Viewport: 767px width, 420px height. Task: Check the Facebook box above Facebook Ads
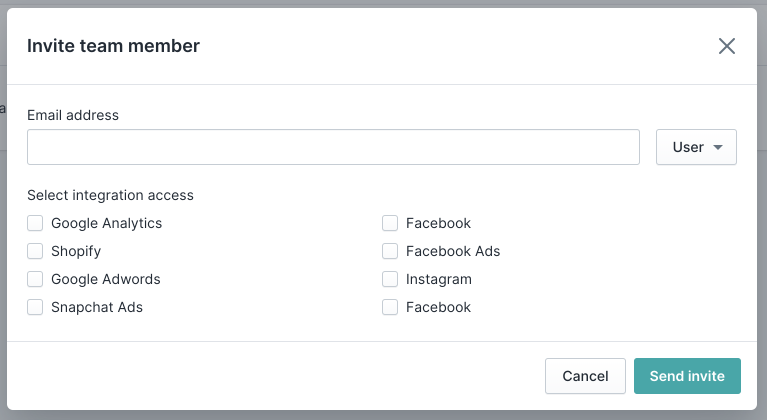coord(390,223)
